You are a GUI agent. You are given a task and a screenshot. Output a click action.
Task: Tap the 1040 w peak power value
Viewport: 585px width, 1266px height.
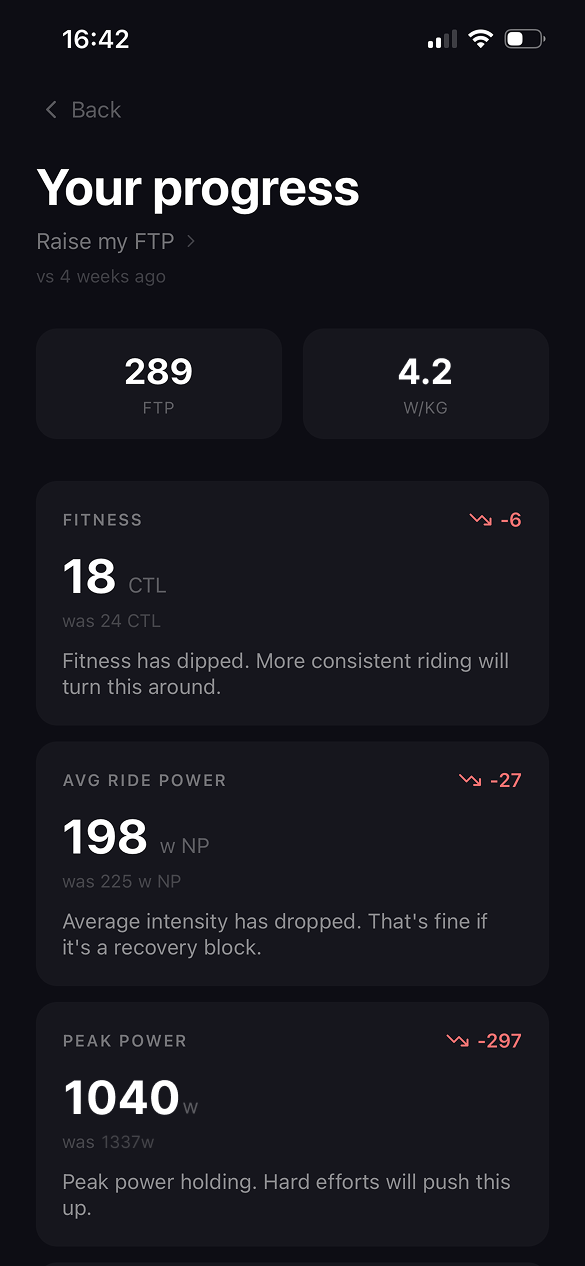tap(123, 1097)
